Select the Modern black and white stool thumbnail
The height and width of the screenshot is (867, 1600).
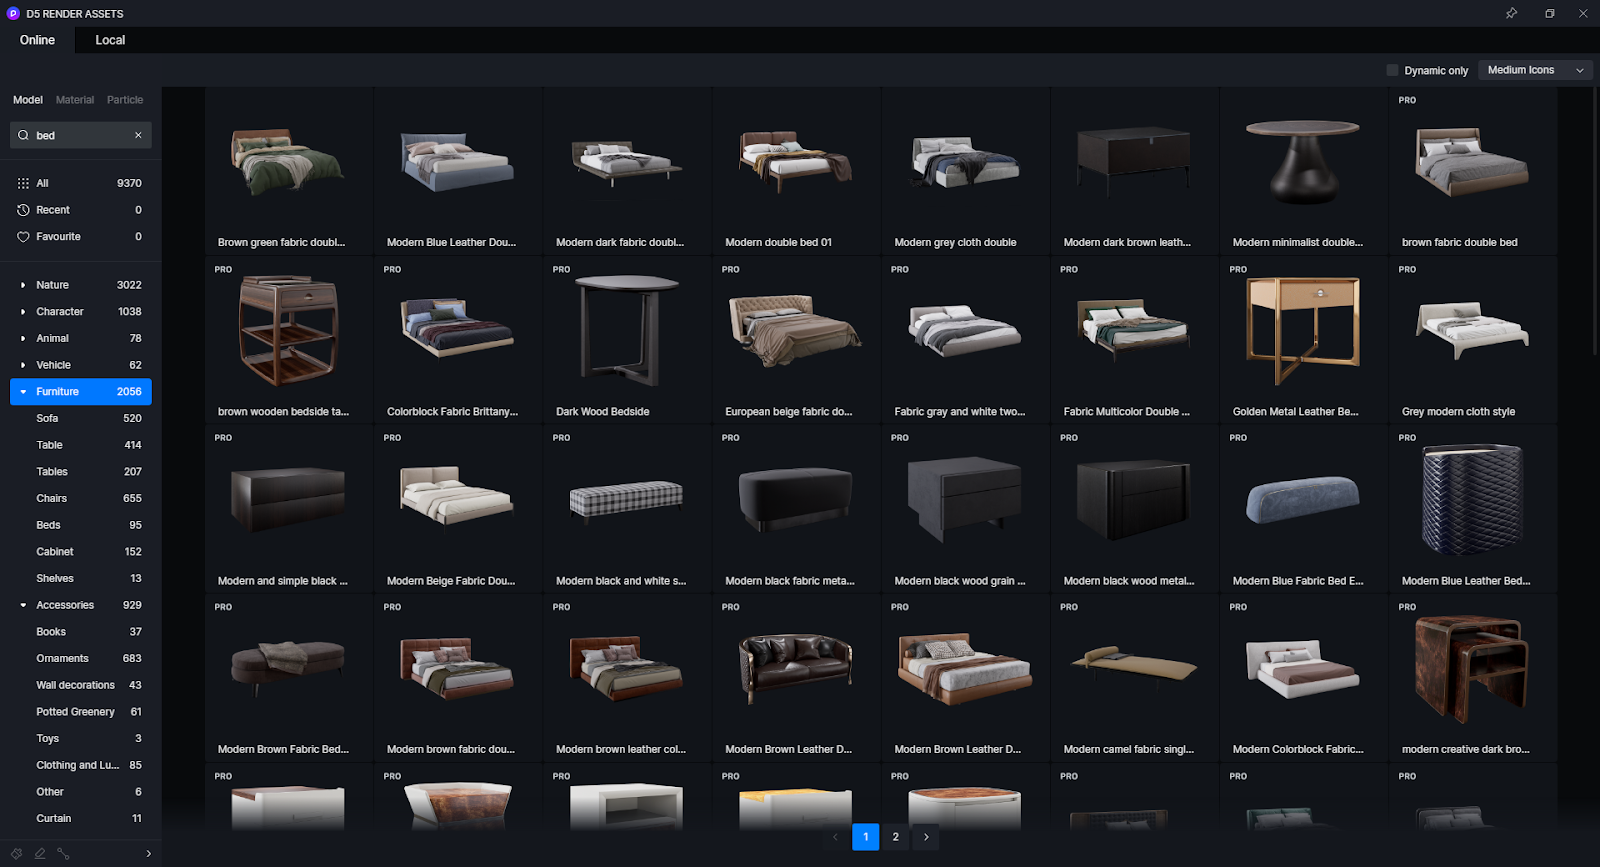click(626, 500)
